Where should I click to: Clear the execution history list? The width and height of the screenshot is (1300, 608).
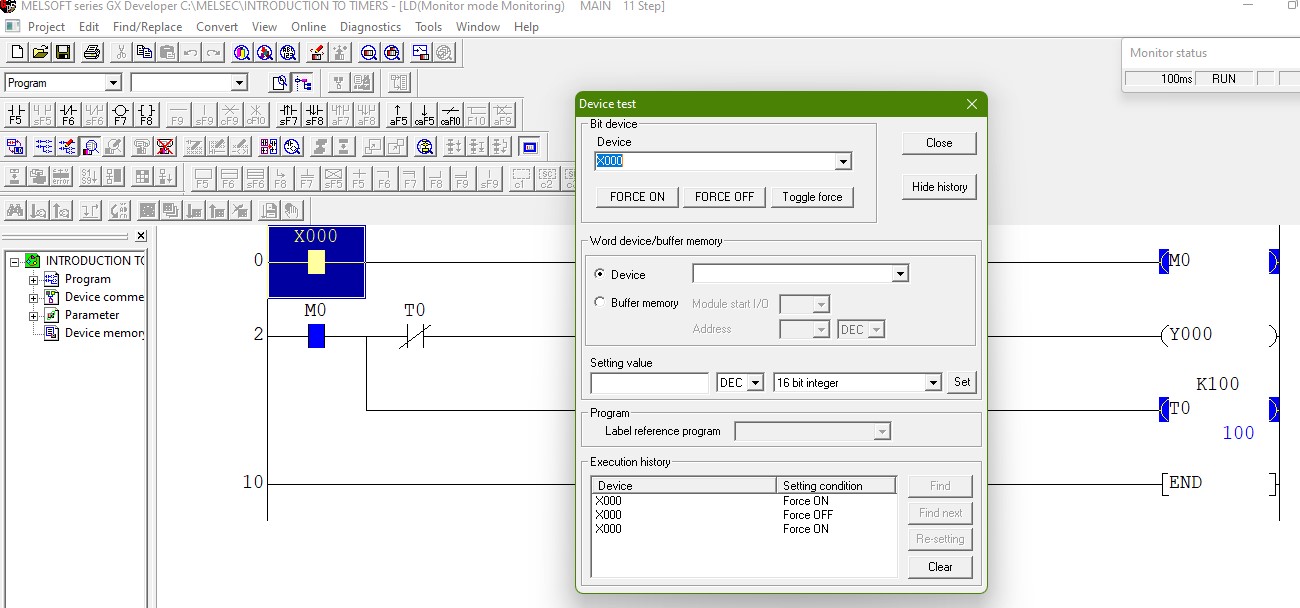click(x=940, y=567)
